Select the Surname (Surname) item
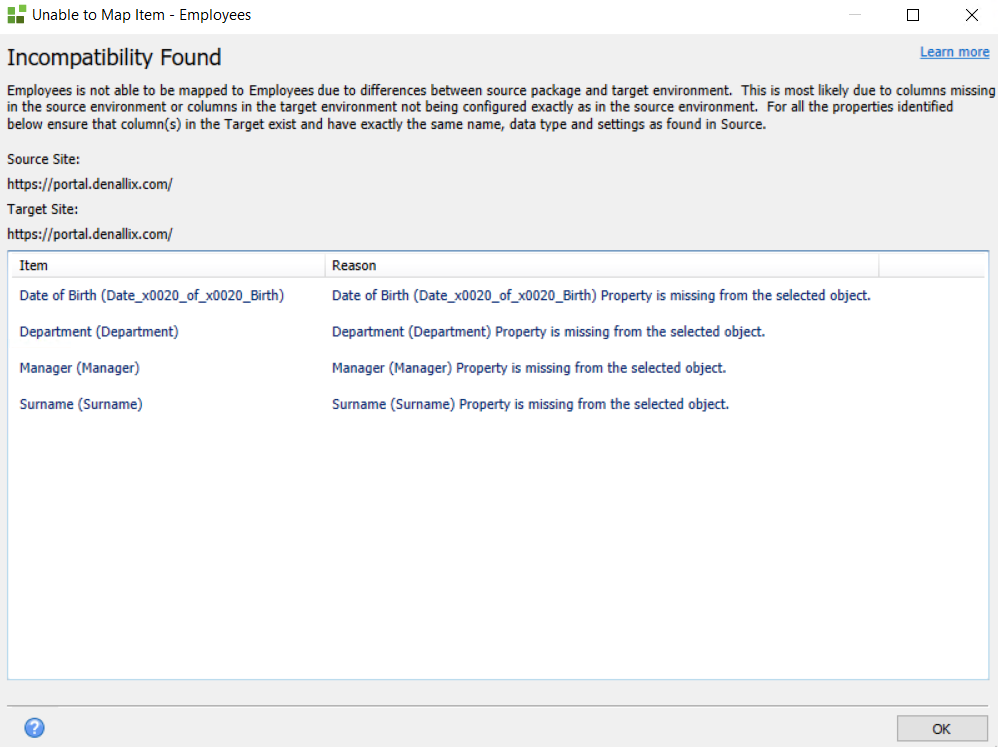The image size is (998, 747). click(81, 404)
